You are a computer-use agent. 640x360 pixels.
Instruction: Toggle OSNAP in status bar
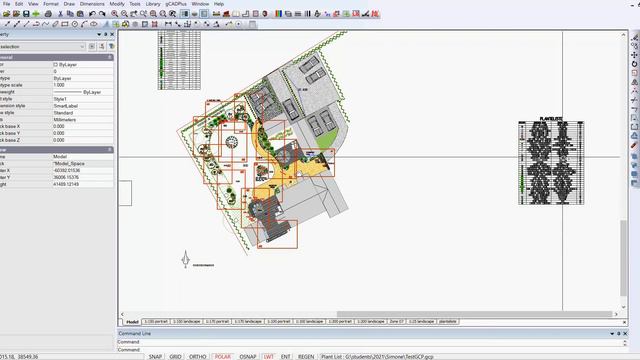point(247,357)
